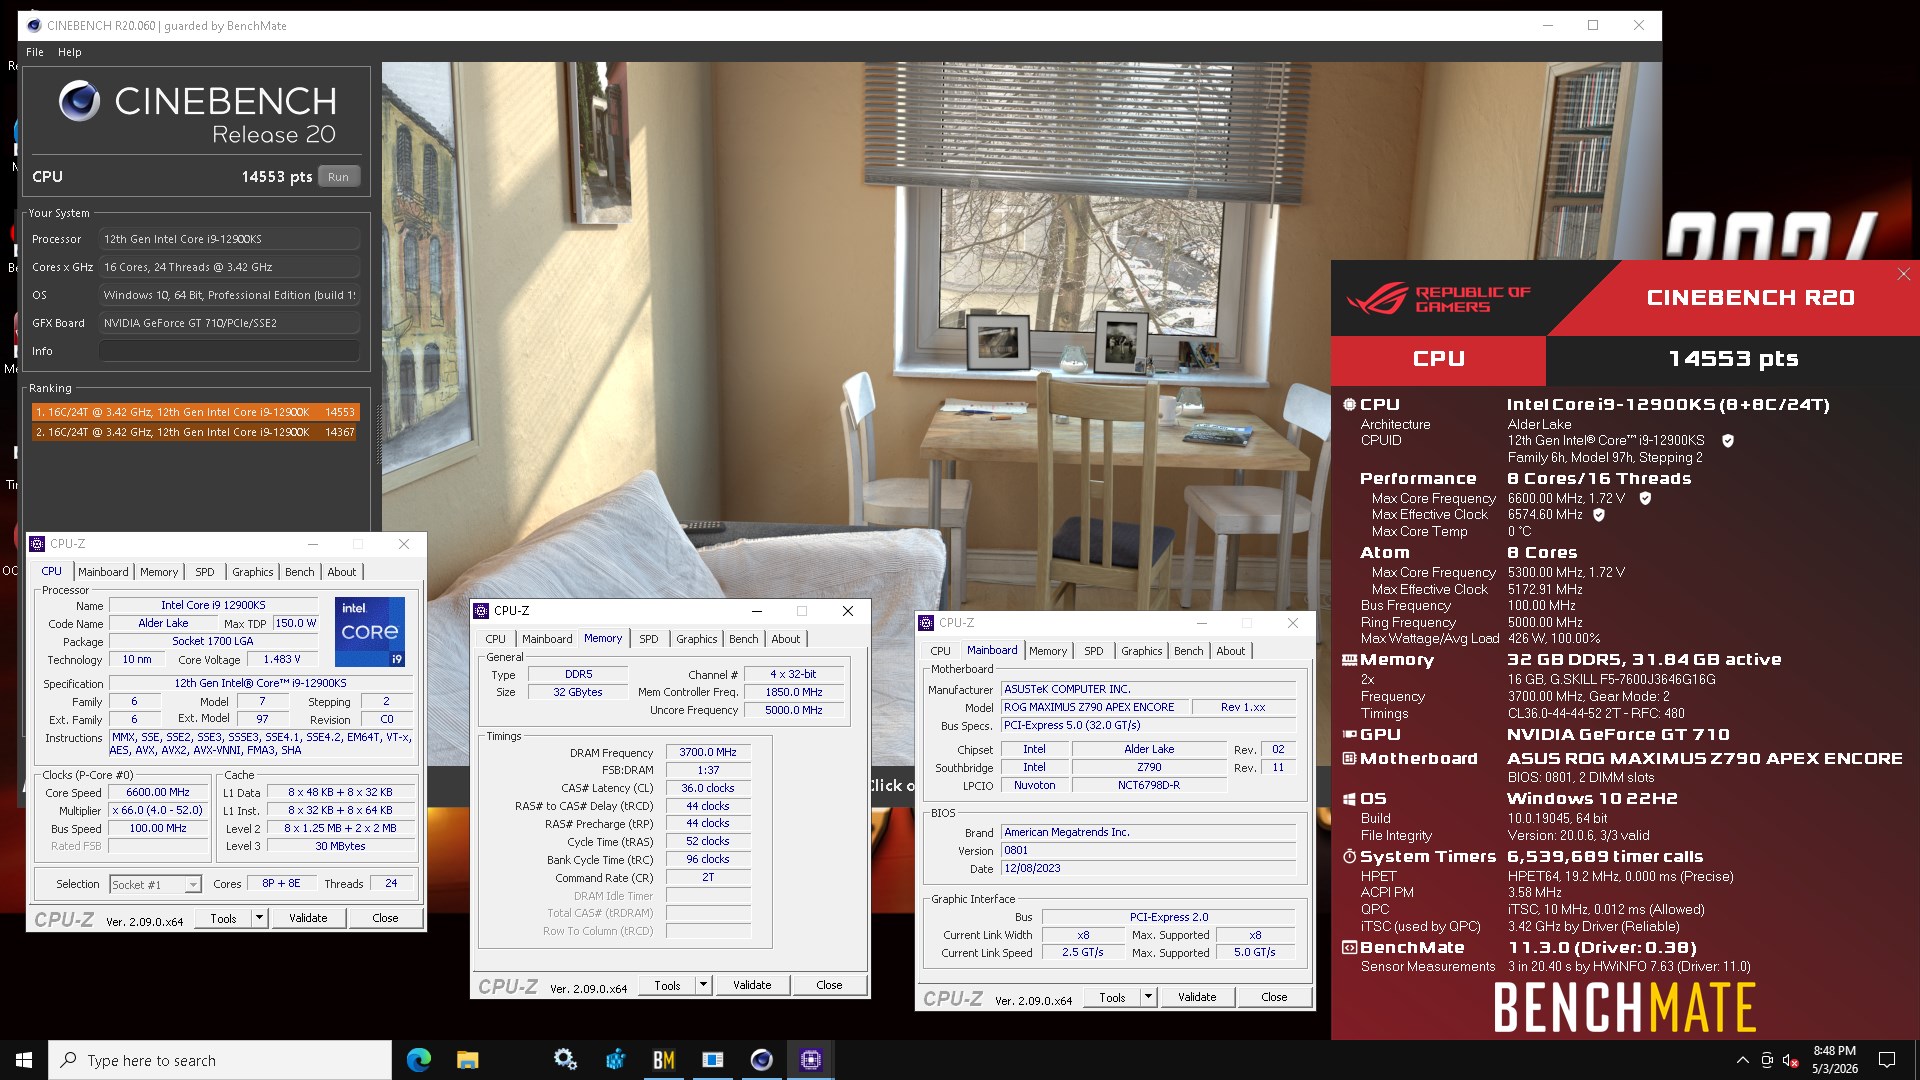The height and width of the screenshot is (1080, 1920).
Task: Open Memory tab in right CPU-Z window
Action: [1048, 651]
